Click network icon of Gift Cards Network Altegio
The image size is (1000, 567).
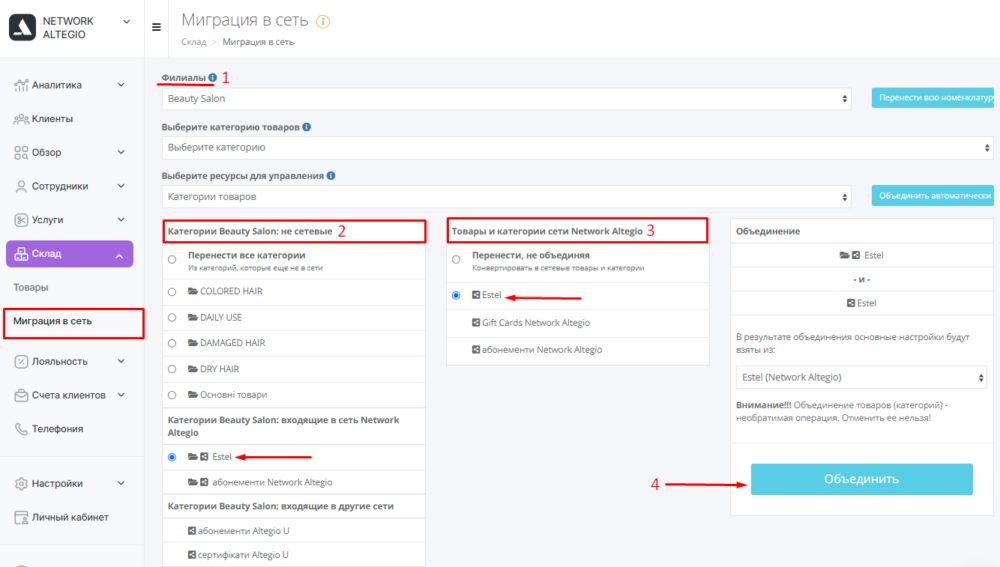476,323
